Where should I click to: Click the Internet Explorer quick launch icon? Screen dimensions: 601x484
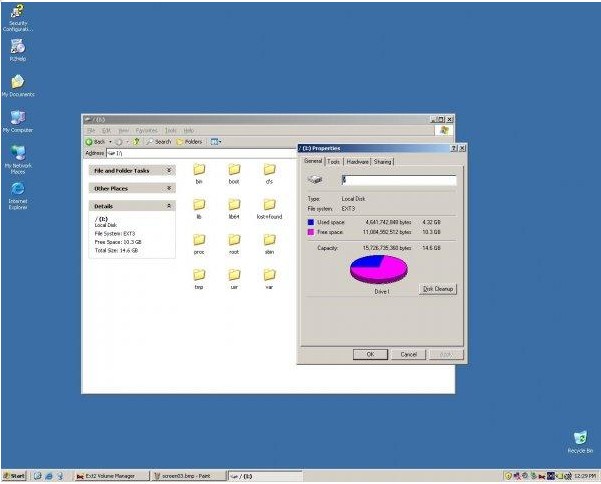point(49,476)
